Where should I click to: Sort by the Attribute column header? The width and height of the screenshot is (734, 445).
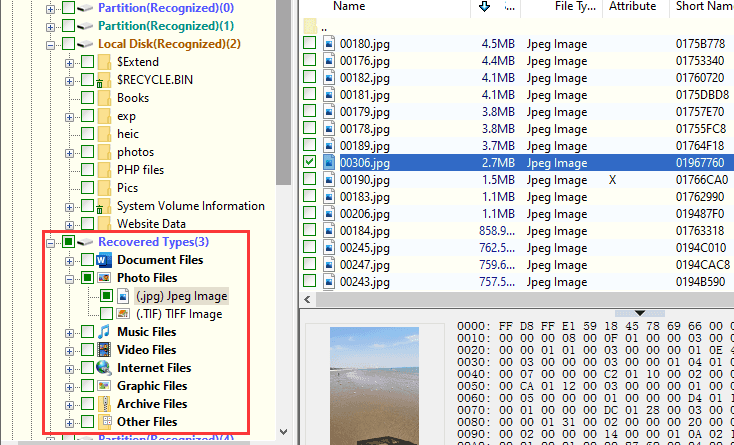tap(633, 7)
